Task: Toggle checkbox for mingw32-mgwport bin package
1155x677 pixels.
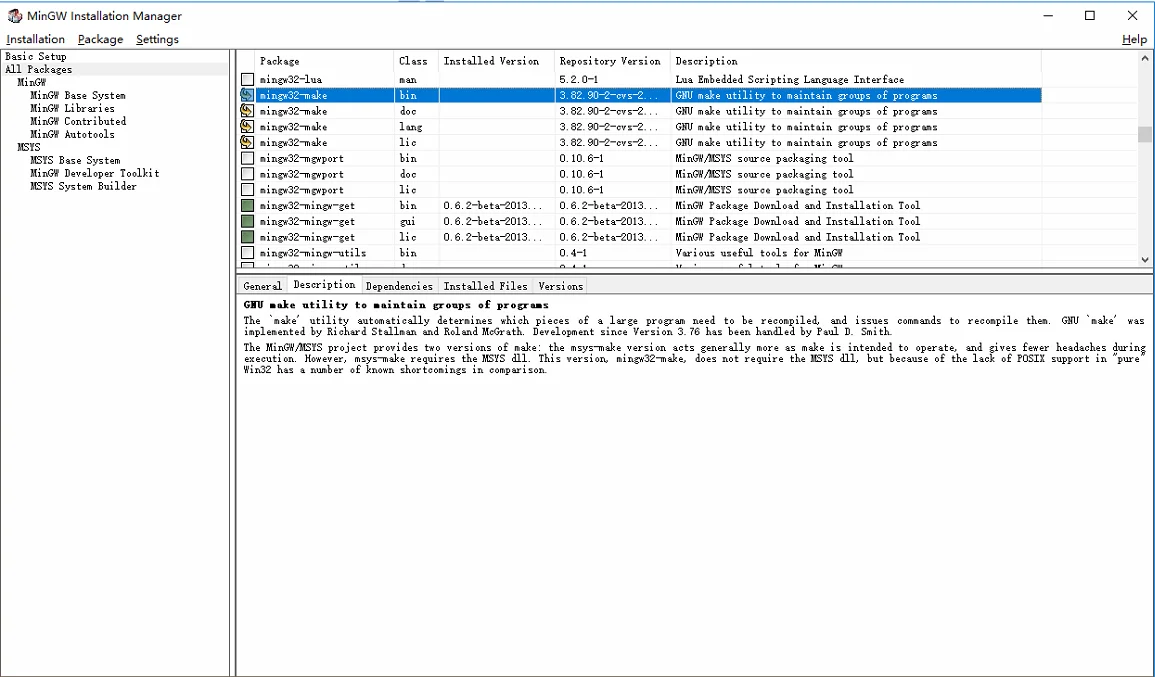Action: [248, 158]
